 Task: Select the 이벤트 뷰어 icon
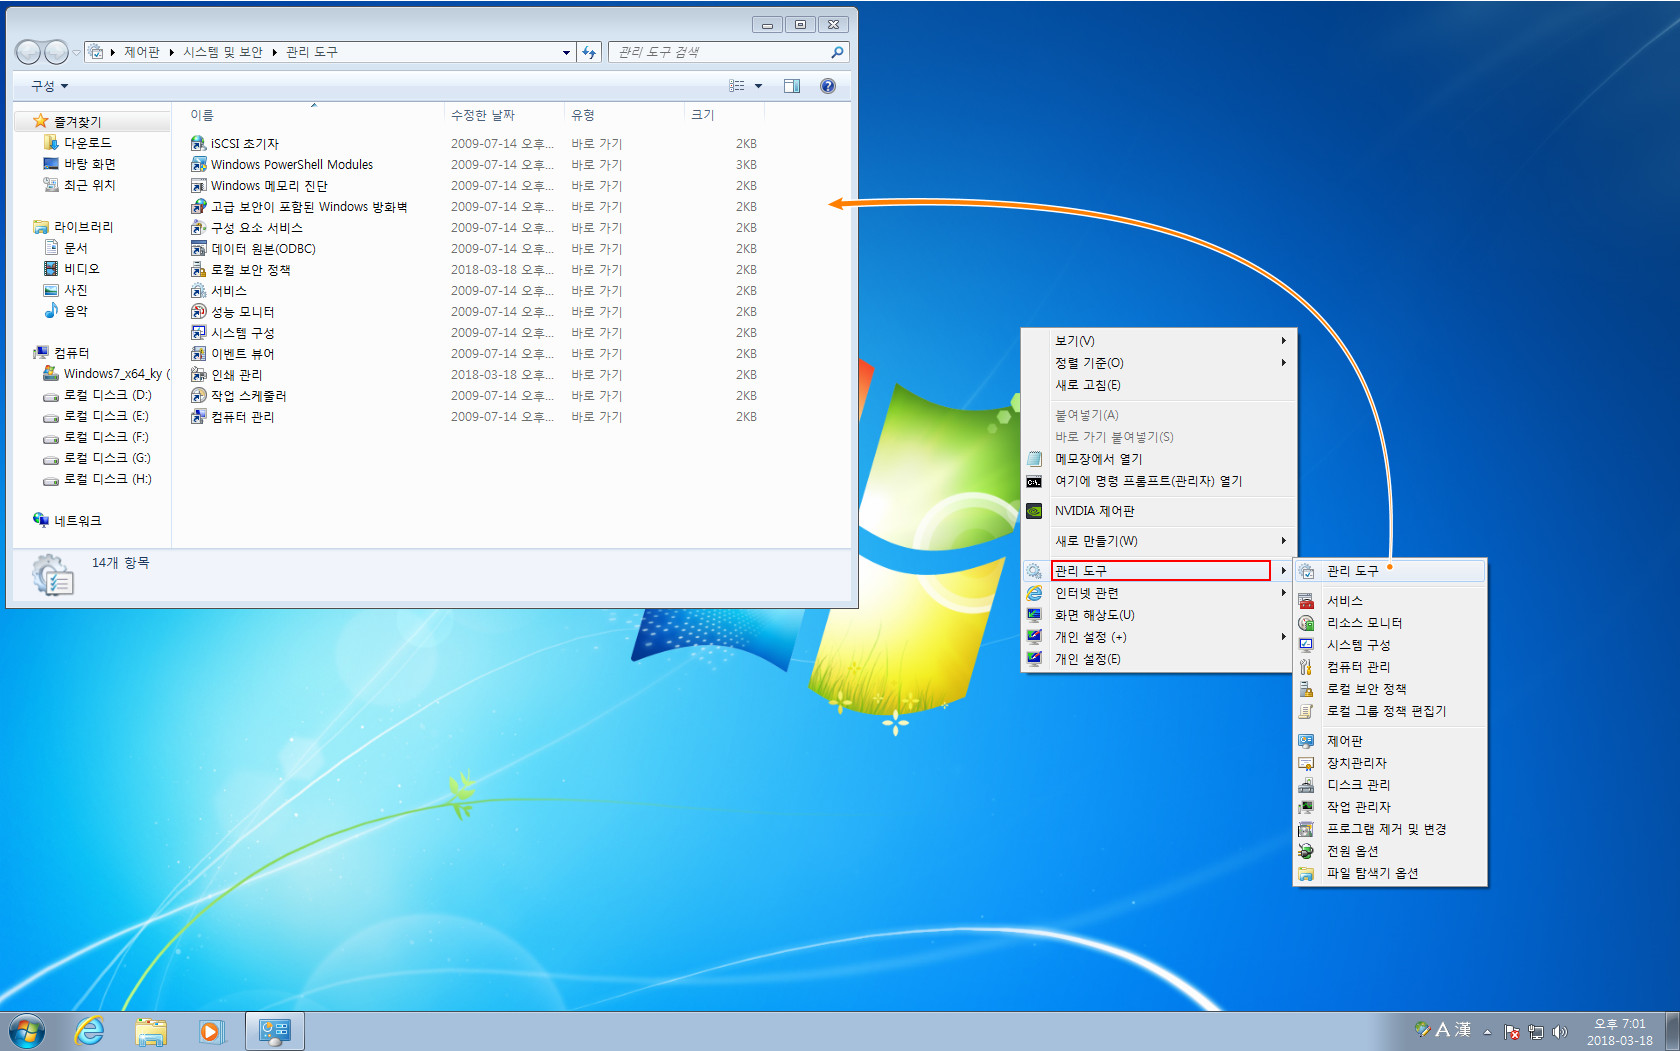pyautogui.click(x=198, y=354)
